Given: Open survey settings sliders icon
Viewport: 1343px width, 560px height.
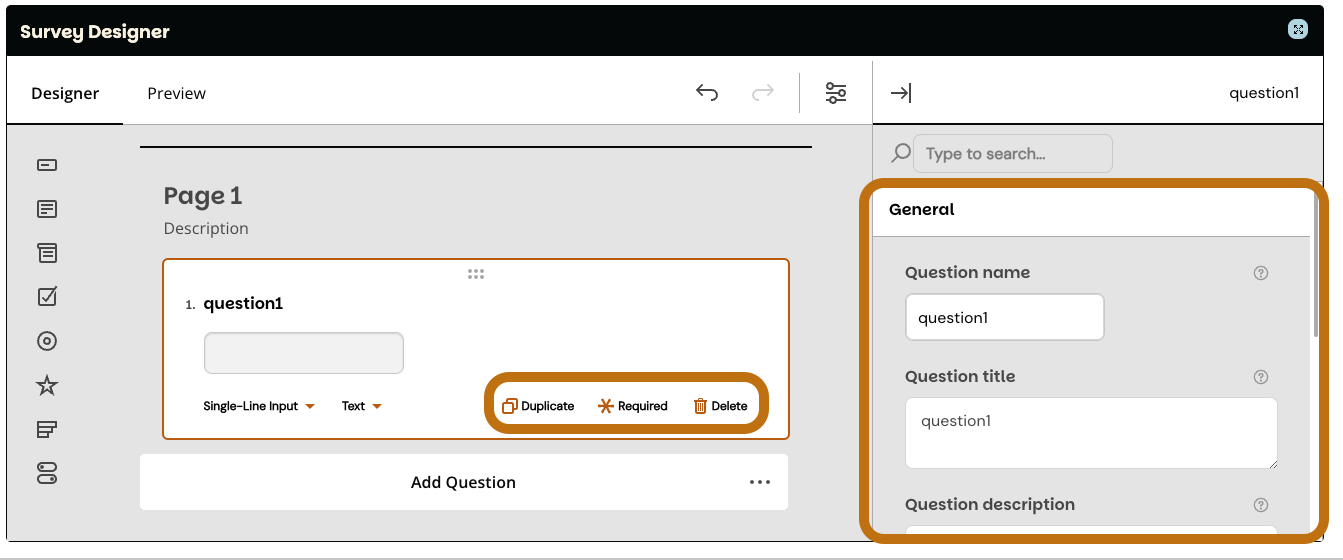Looking at the screenshot, I should (x=836, y=93).
